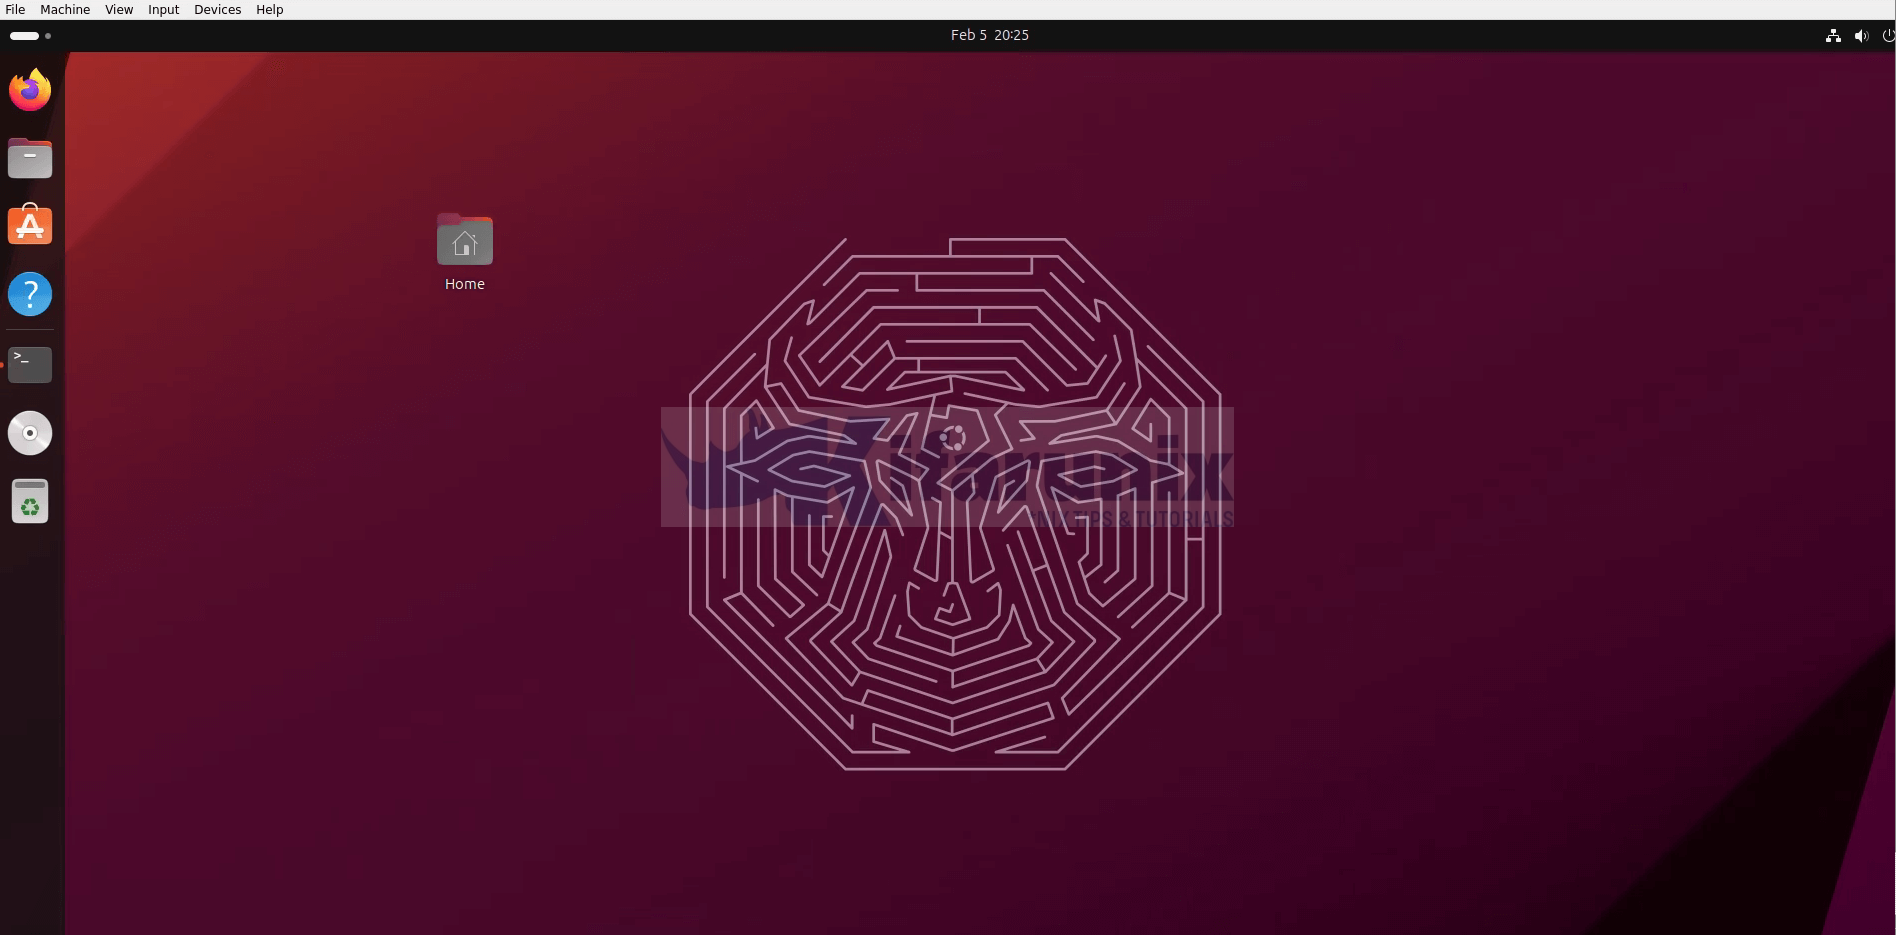Click the network status icon
1896x935 pixels.
pyautogui.click(x=1833, y=35)
